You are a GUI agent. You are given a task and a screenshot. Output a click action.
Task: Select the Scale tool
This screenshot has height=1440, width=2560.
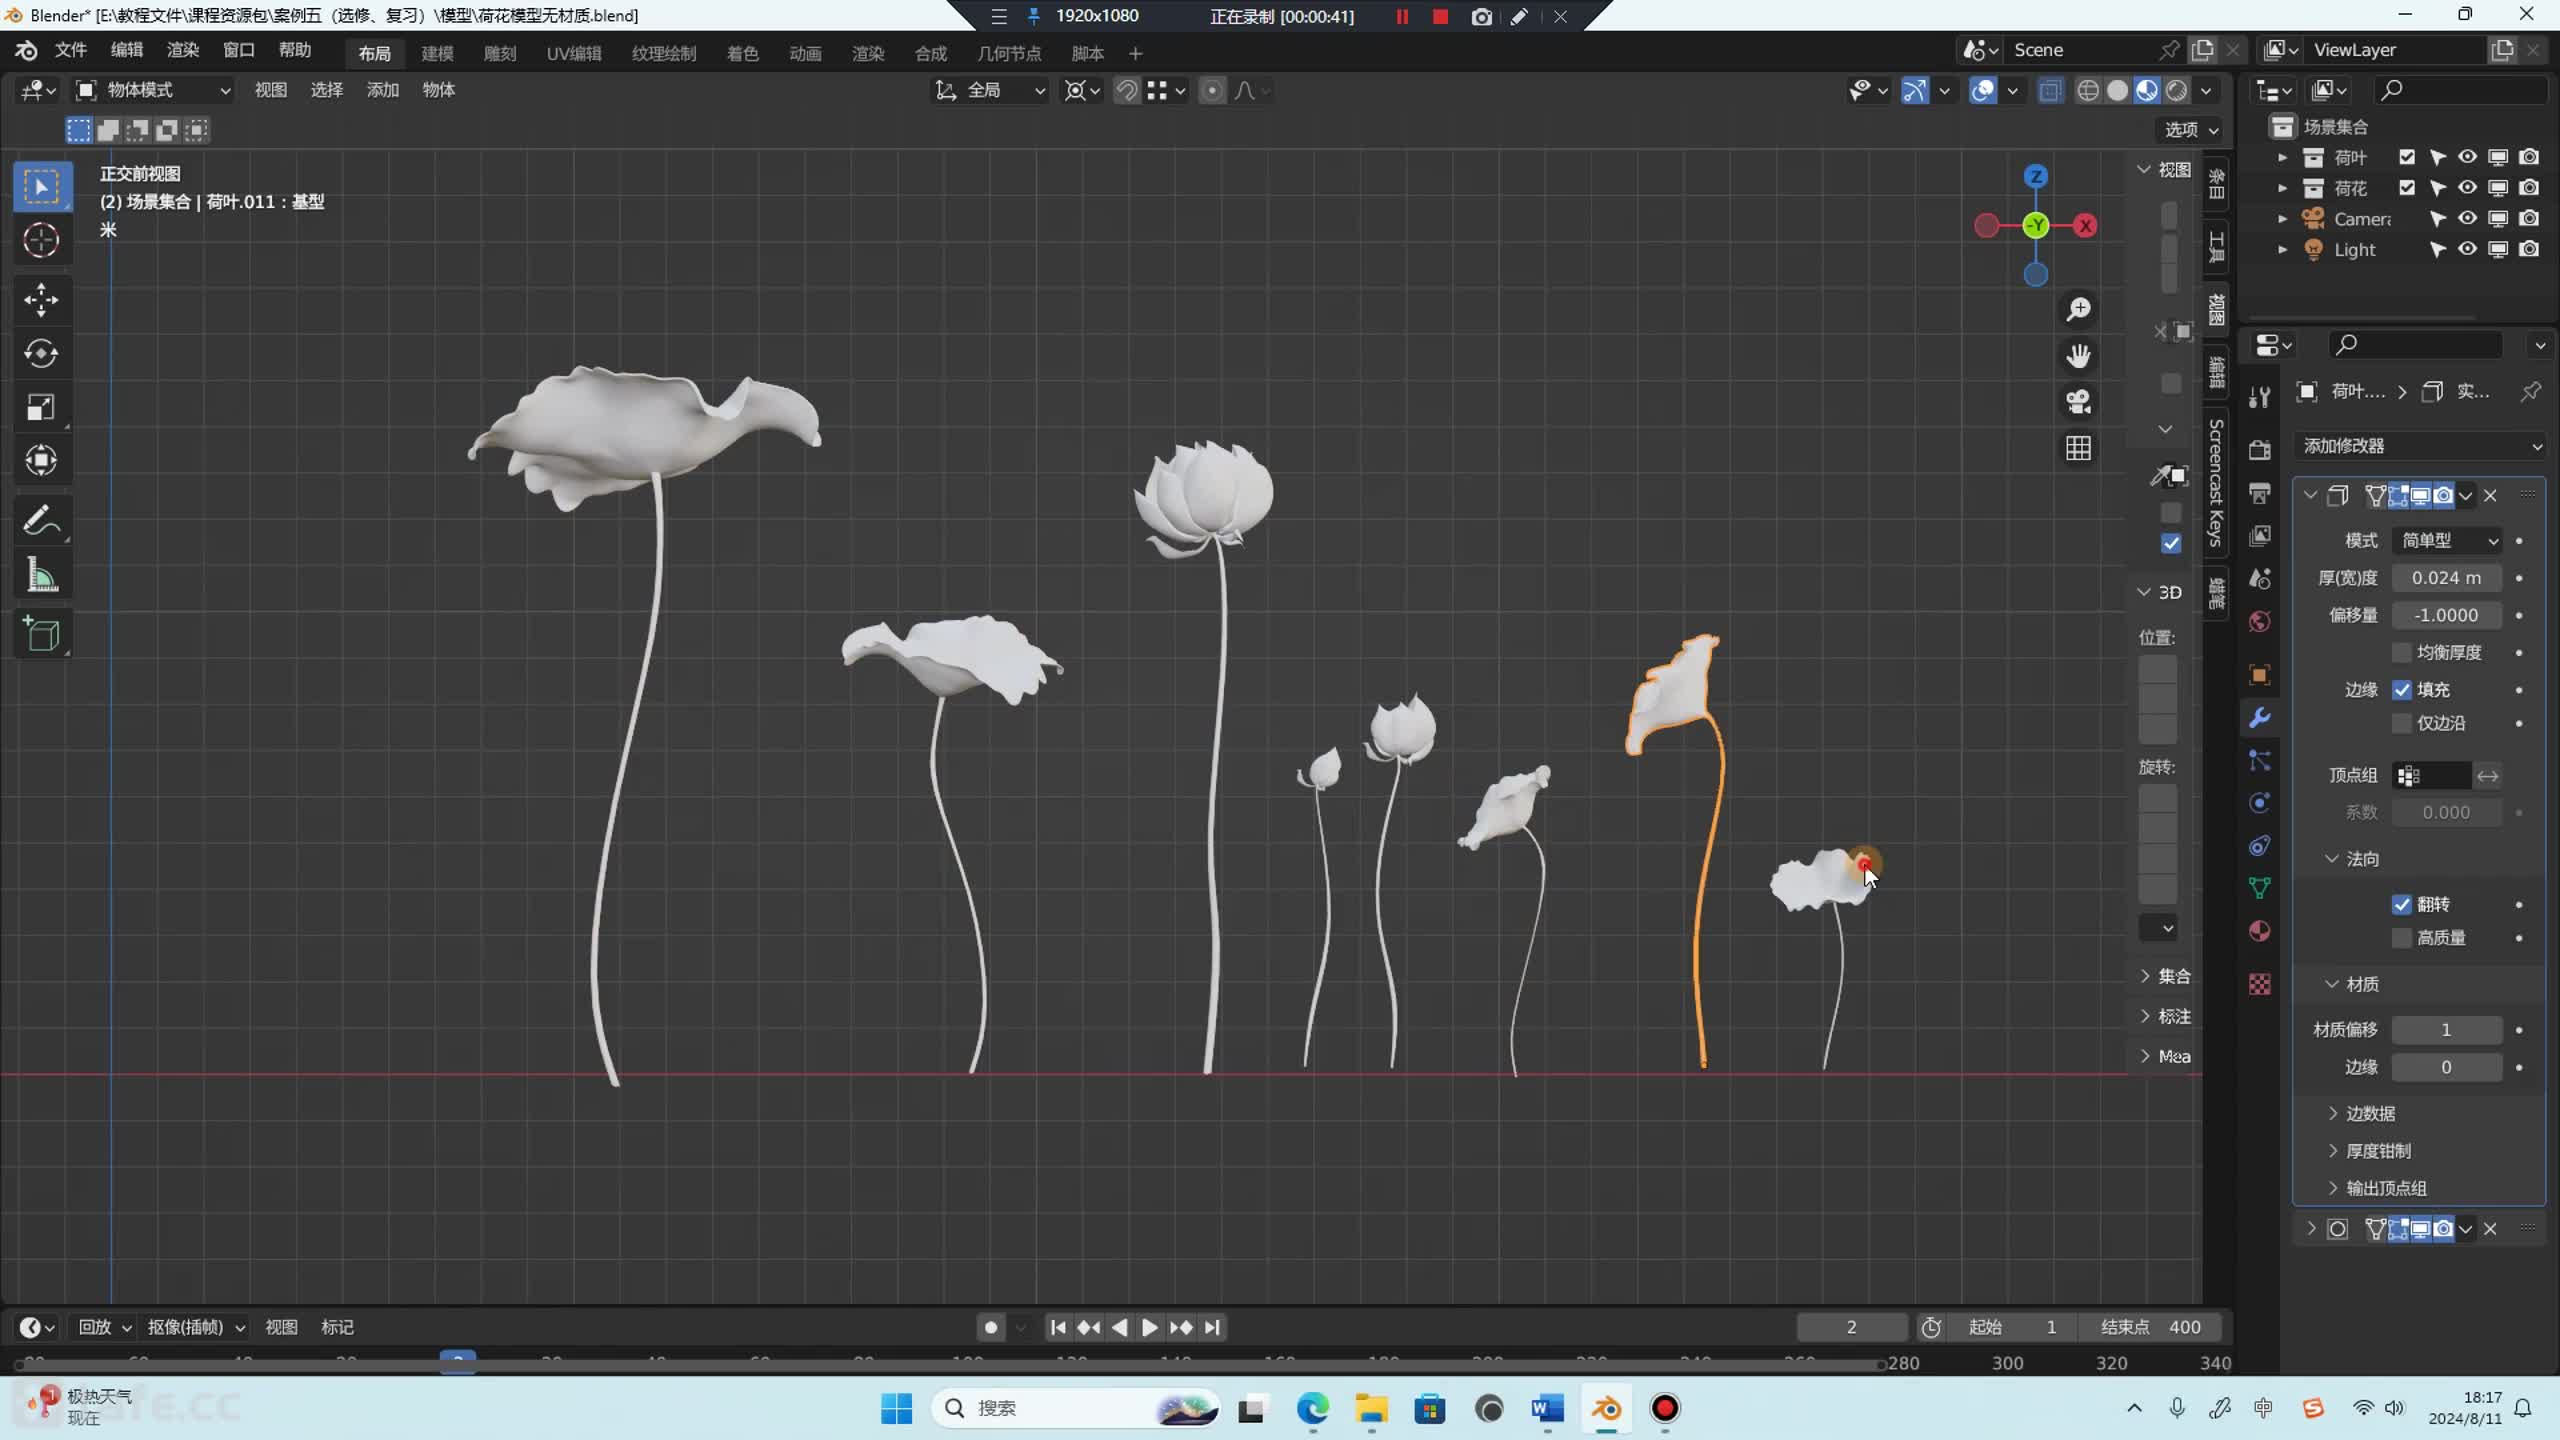[41, 407]
